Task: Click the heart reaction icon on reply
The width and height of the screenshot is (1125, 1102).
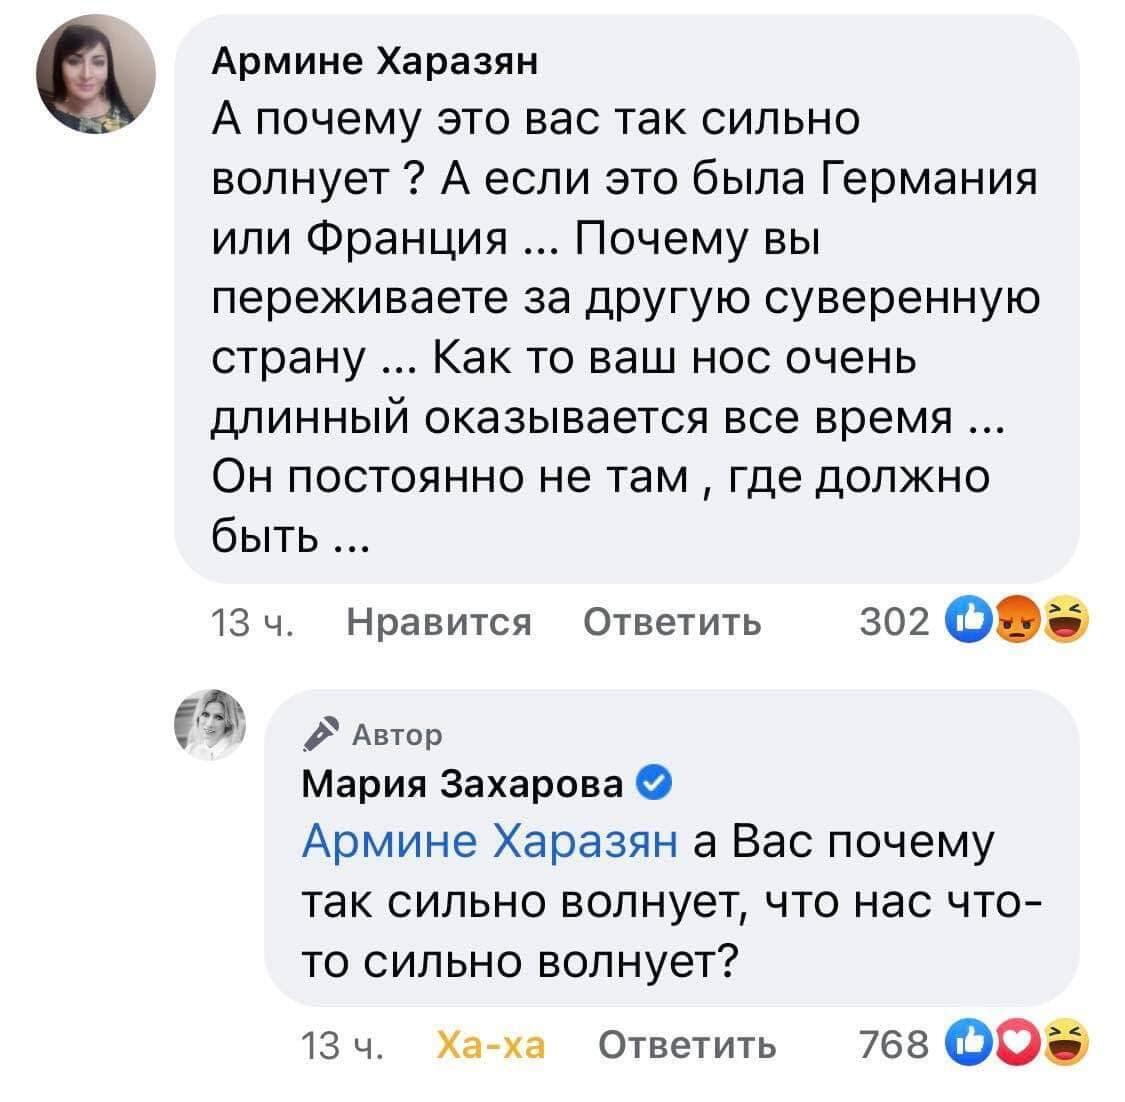Action: point(1017,1042)
